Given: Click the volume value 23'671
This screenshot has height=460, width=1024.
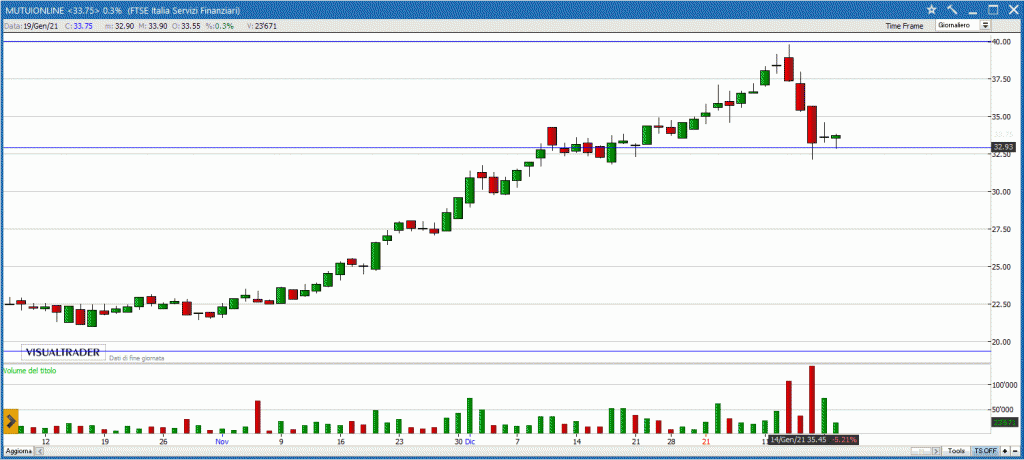Looking at the screenshot, I should click(267, 26).
